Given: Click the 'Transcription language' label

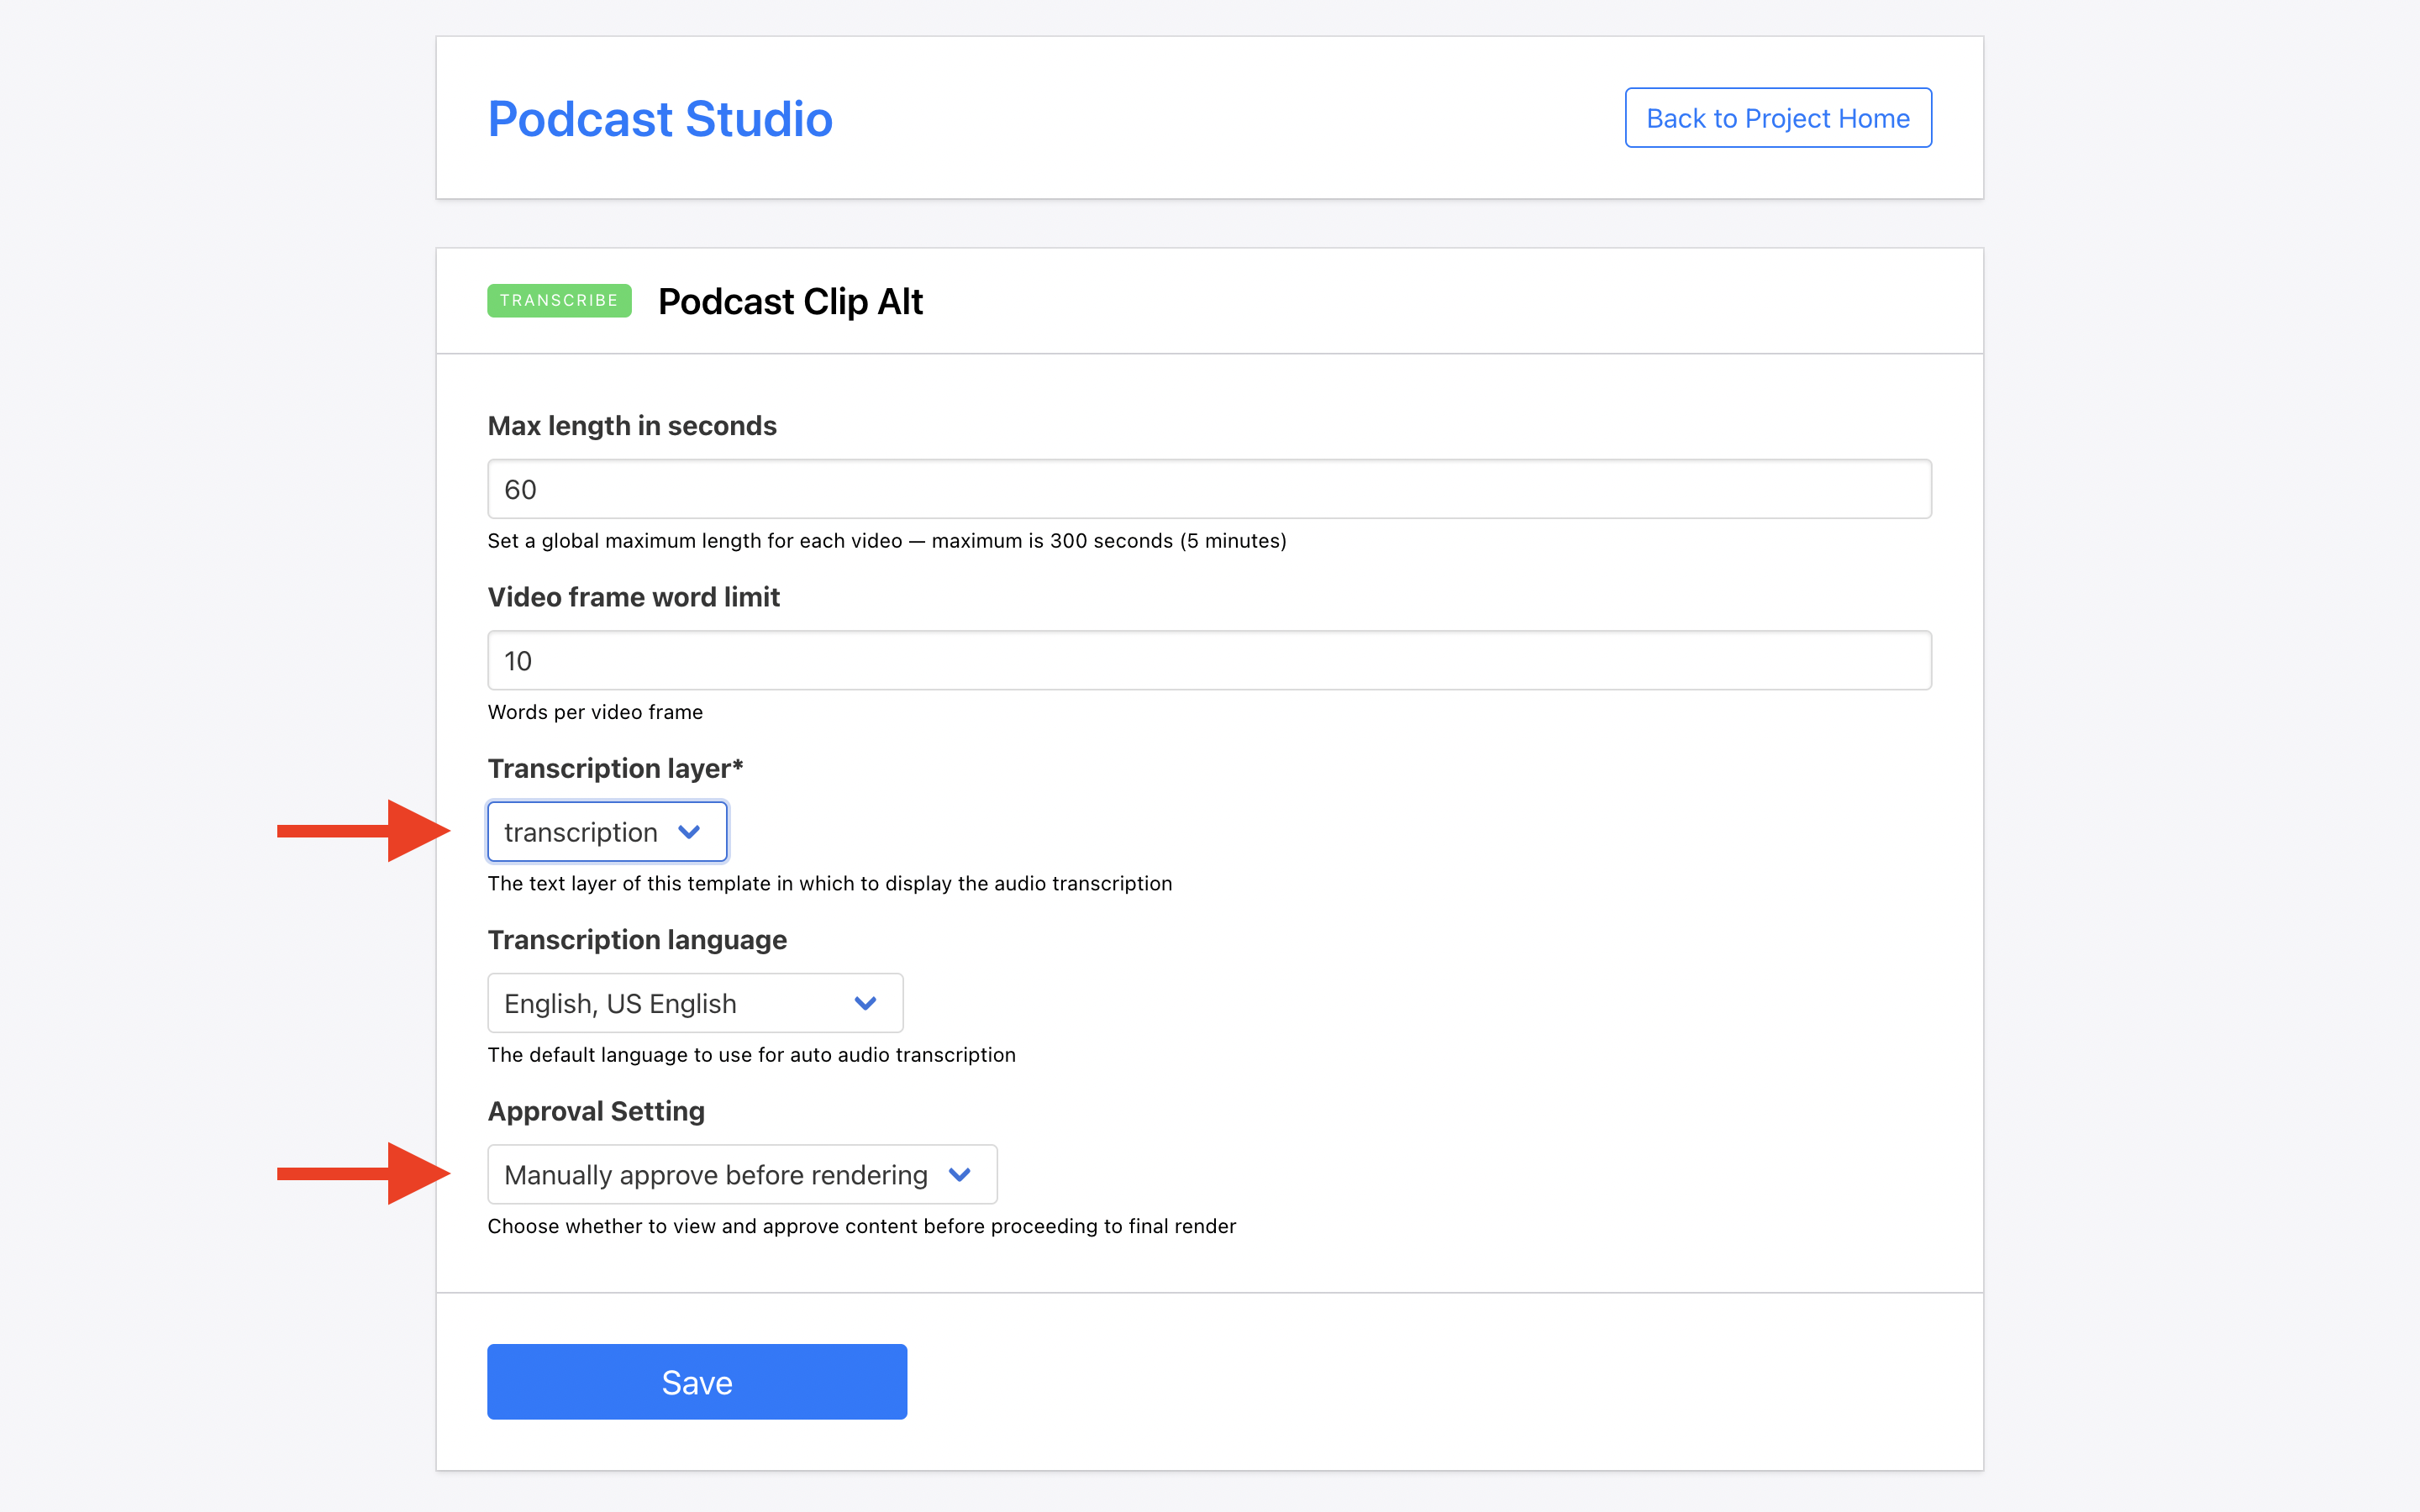Looking at the screenshot, I should pos(636,940).
